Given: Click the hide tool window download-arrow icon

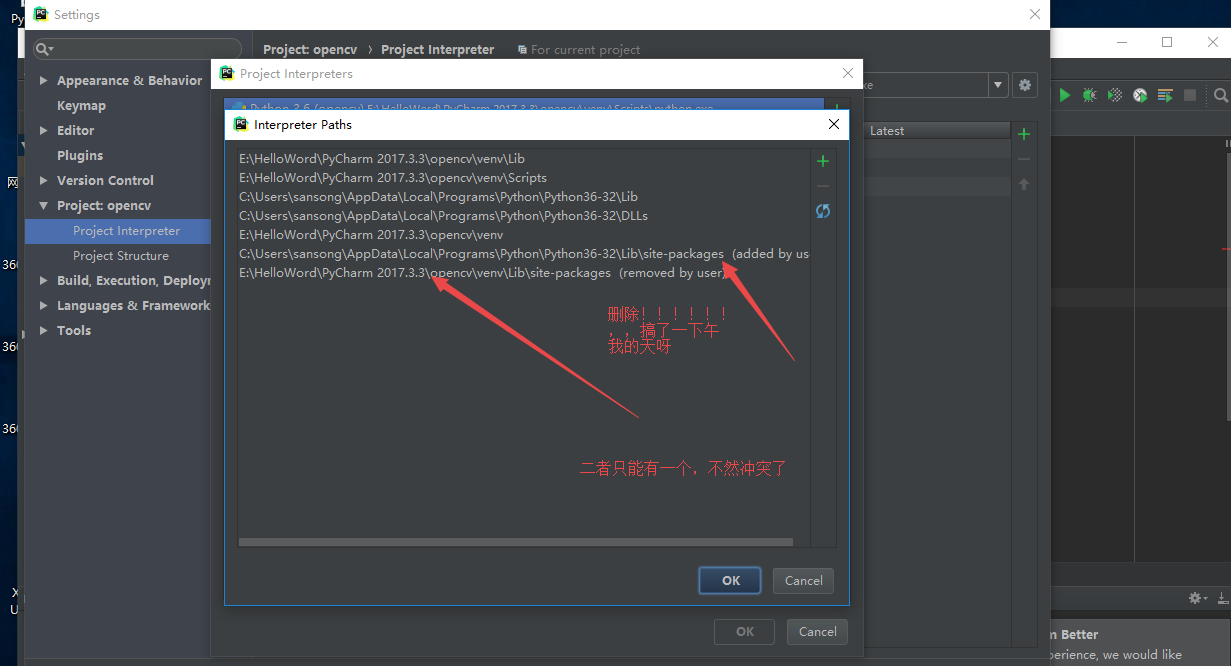Looking at the screenshot, I should (1223, 598).
